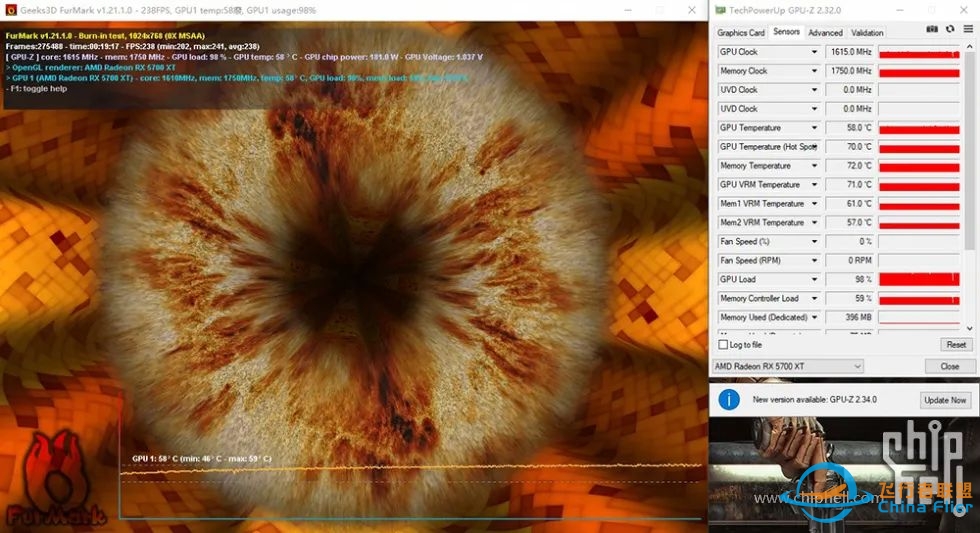Click the GPU Clock history graph
The image size is (980, 533).
tap(919, 52)
